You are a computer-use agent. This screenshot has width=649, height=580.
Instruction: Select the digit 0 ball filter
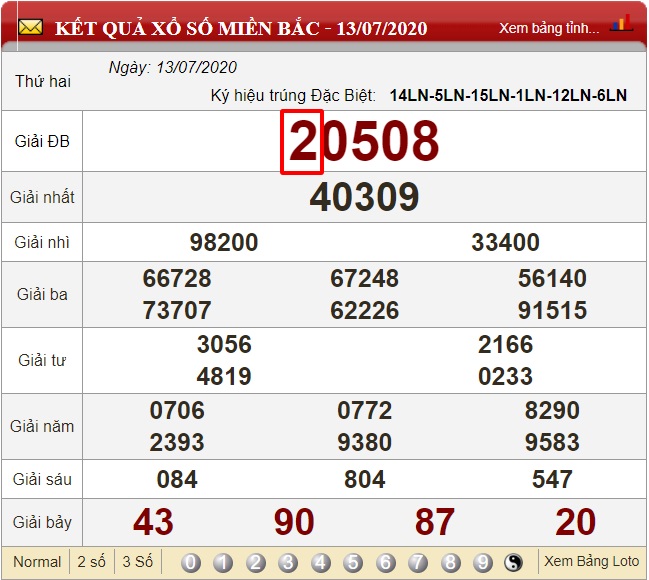[x=191, y=562]
